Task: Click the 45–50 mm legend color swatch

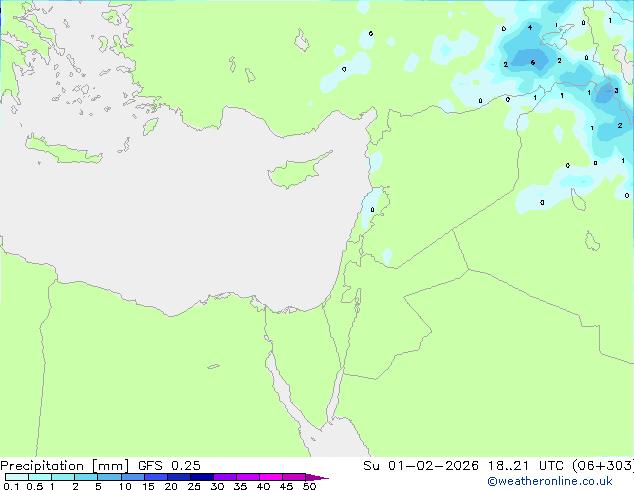Action: point(294,477)
